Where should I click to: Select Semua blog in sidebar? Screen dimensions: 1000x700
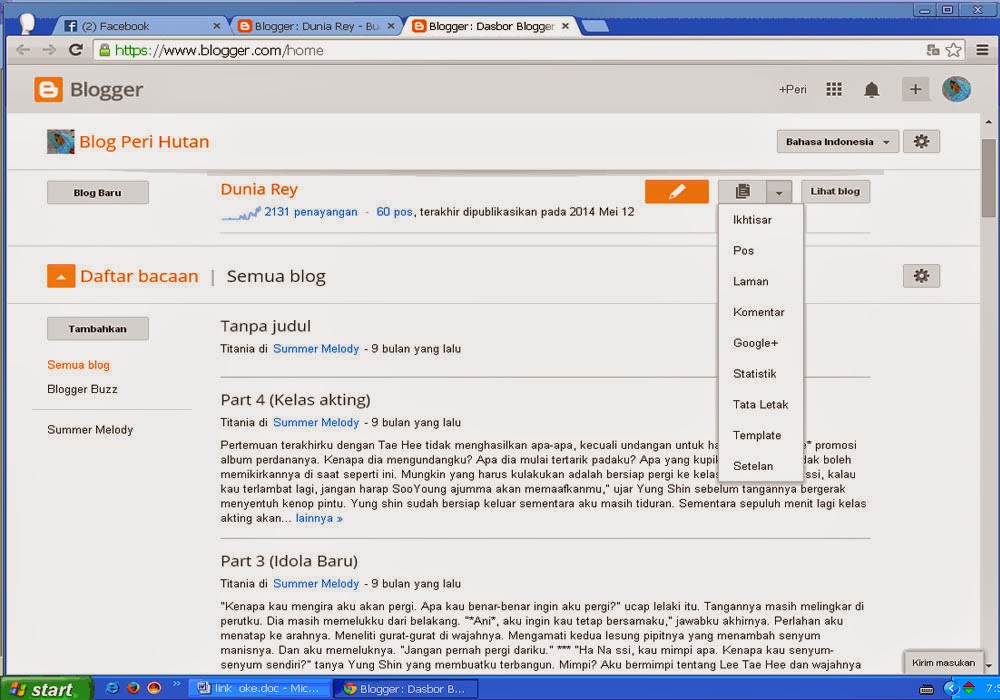(x=78, y=365)
